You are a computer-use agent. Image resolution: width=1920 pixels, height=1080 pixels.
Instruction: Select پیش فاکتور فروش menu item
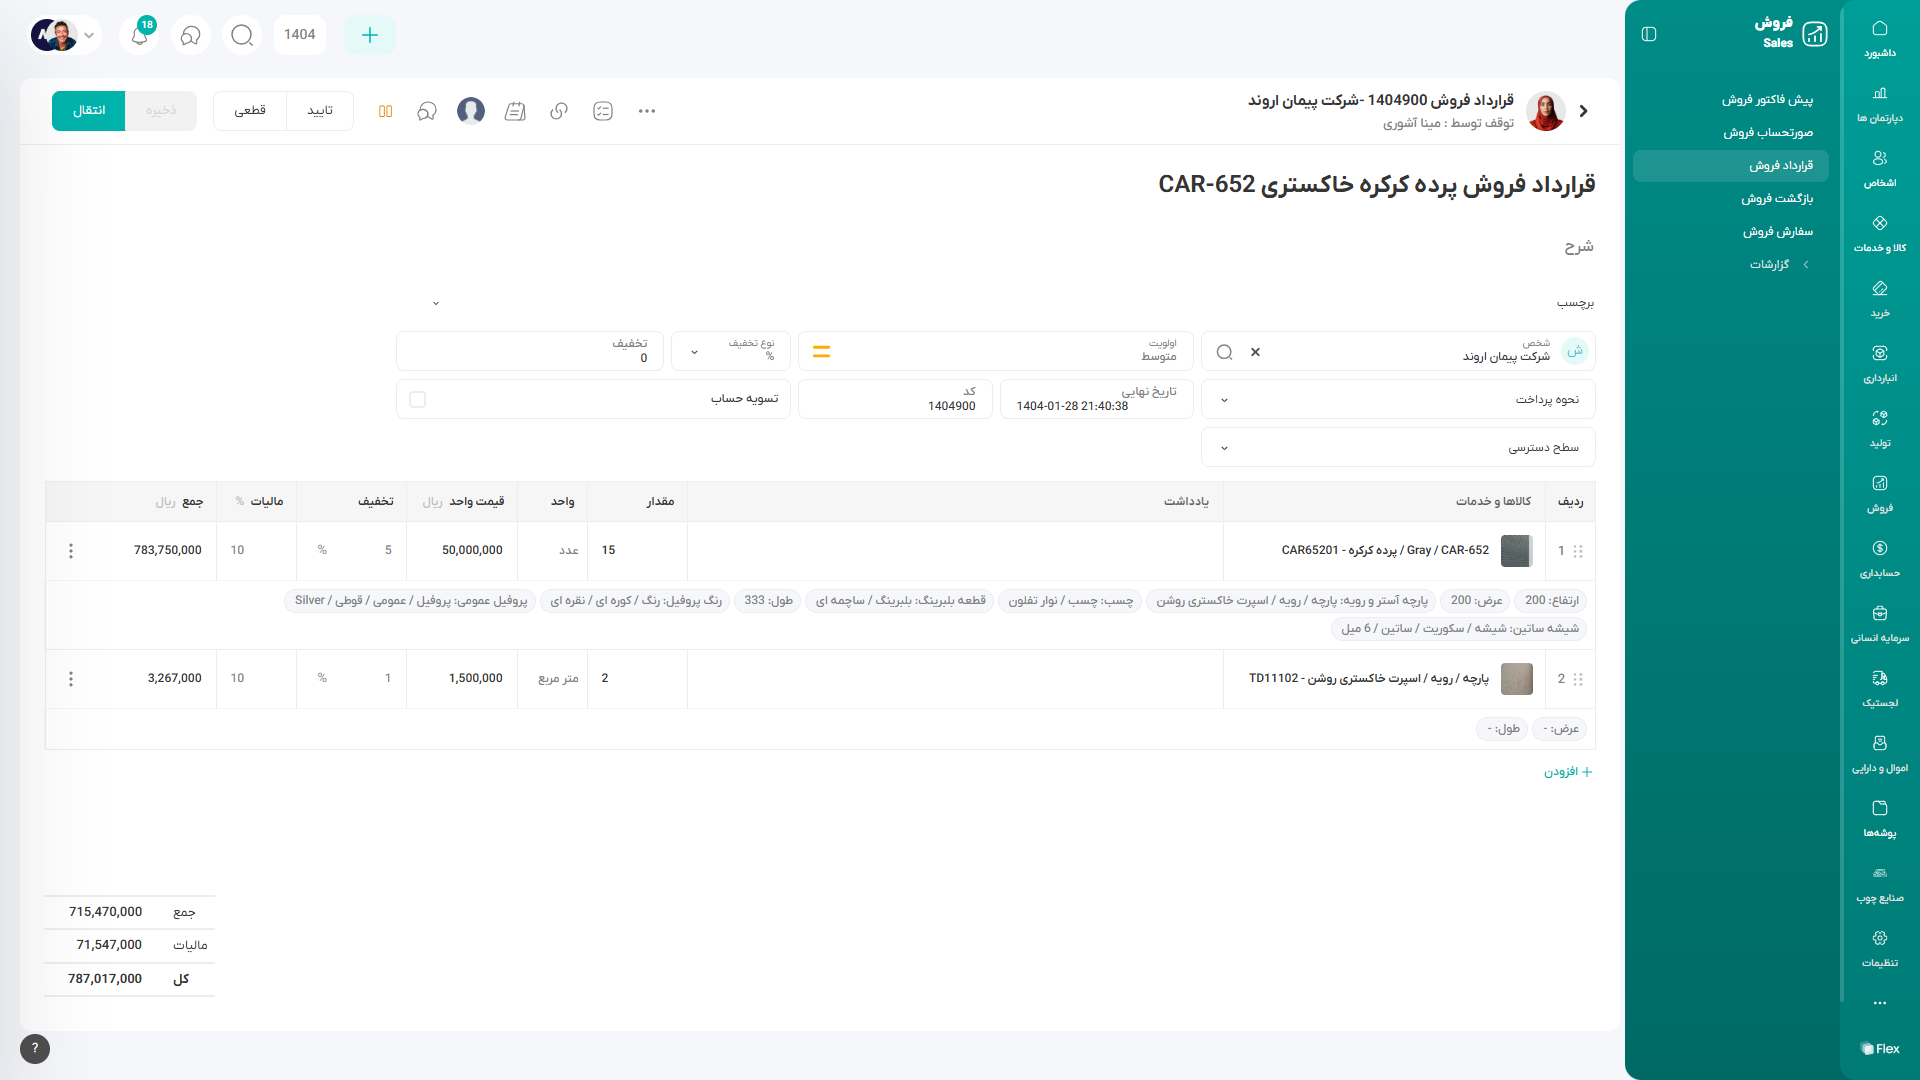(1766, 100)
